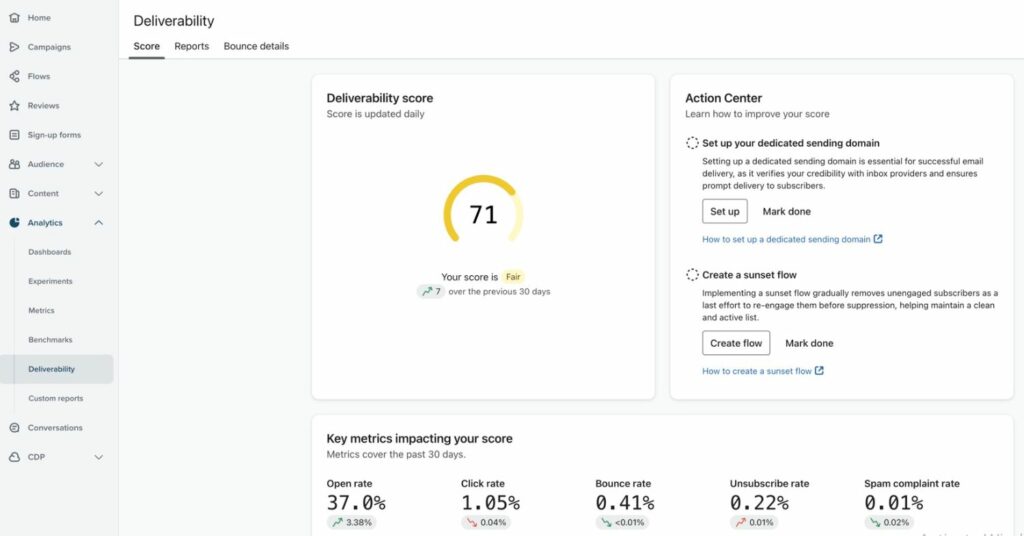Click Mark done for sunset flow
The height and width of the screenshot is (536, 1024).
809,343
